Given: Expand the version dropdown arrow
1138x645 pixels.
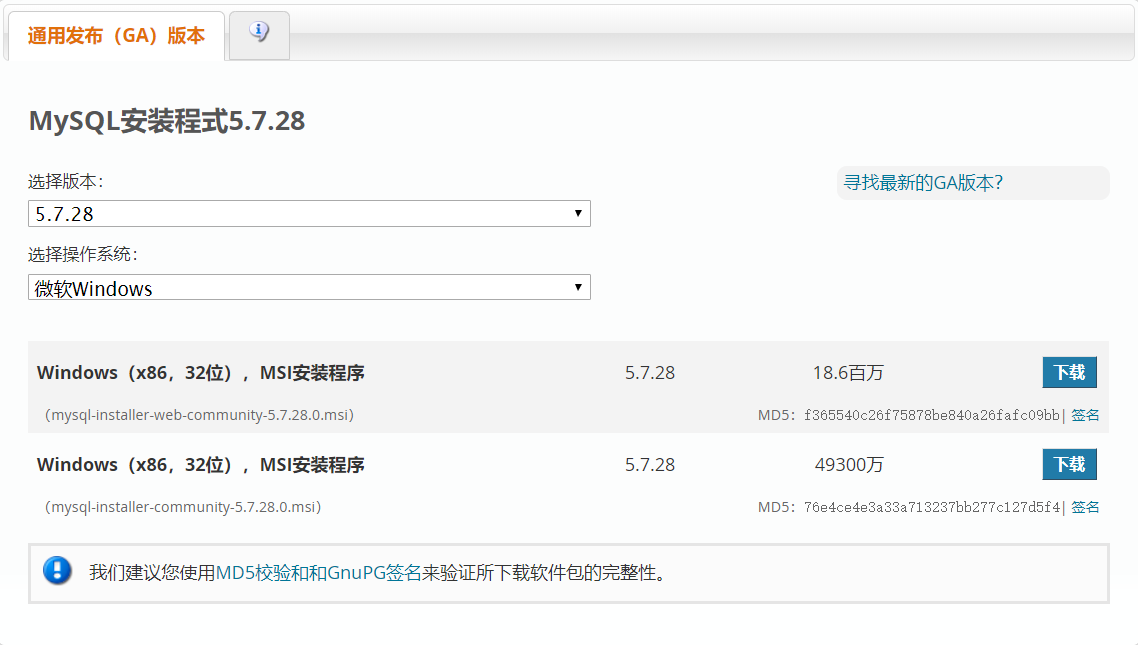Looking at the screenshot, I should click(578, 213).
